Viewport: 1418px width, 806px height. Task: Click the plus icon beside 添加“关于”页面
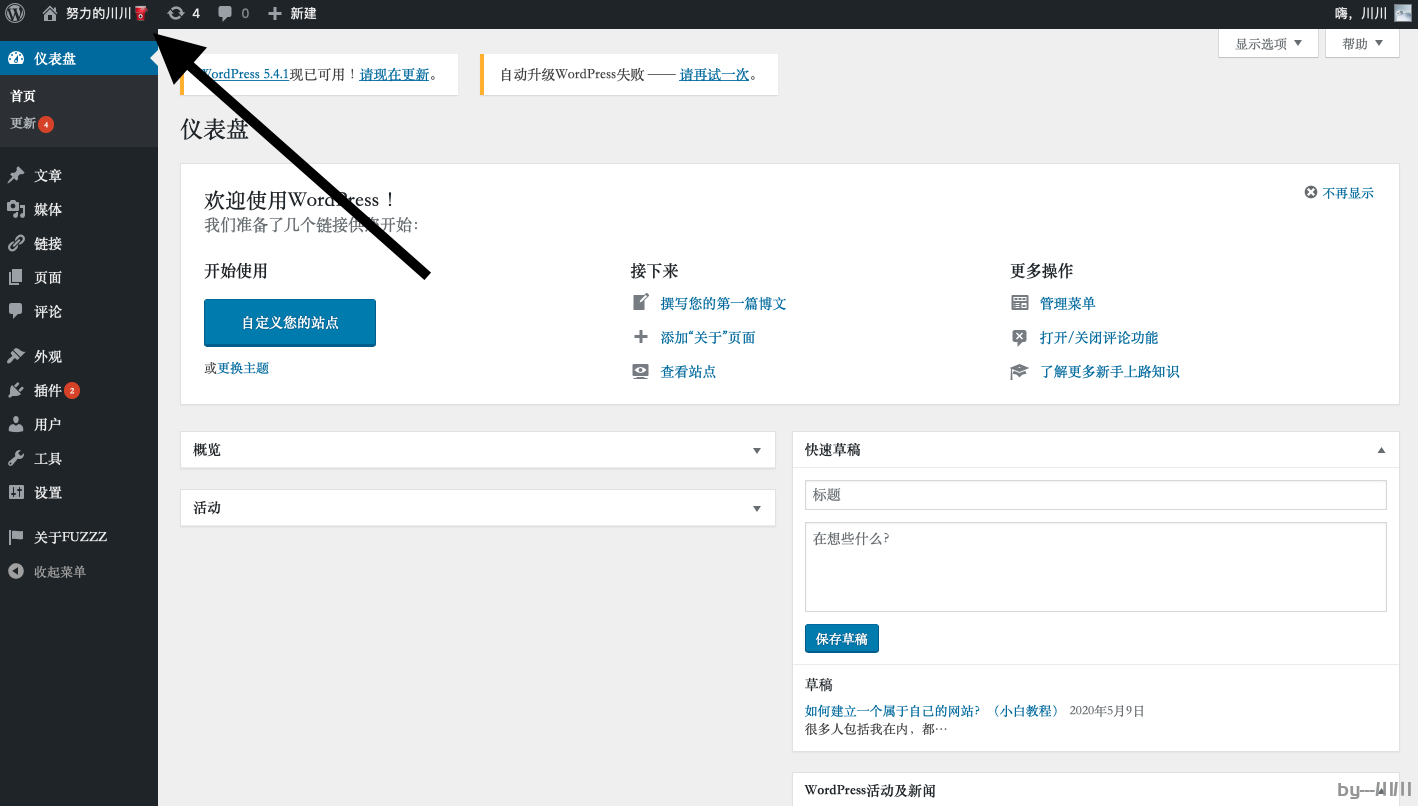coord(641,337)
